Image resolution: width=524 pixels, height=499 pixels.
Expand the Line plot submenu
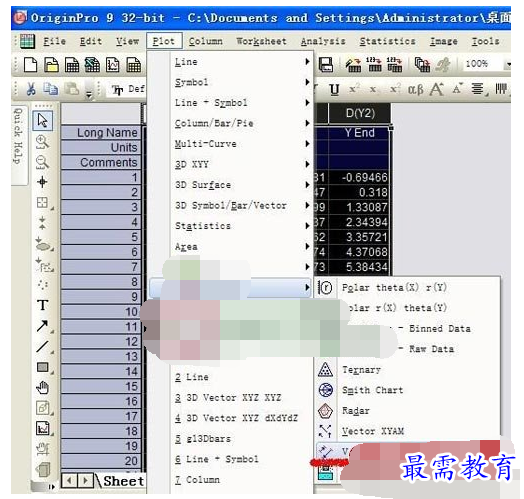[231, 62]
